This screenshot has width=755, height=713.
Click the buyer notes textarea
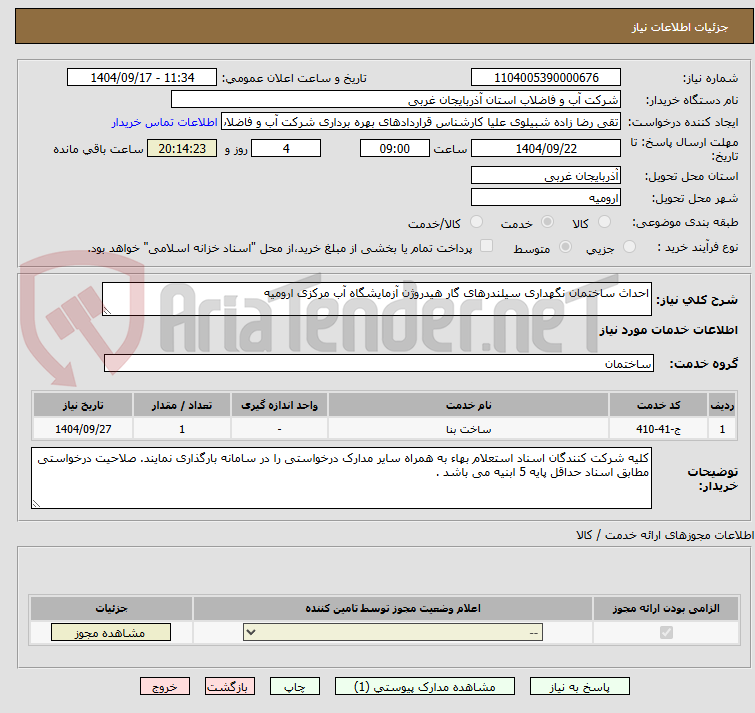pos(341,478)
